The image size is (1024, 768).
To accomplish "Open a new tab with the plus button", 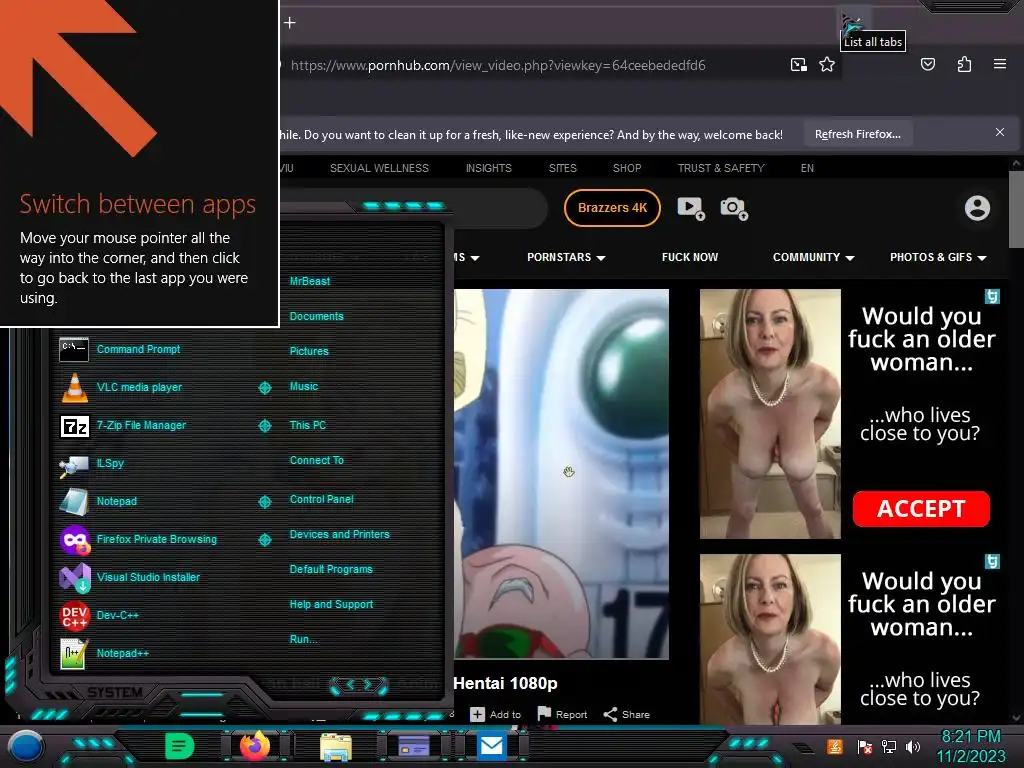I will coord(290,23).
